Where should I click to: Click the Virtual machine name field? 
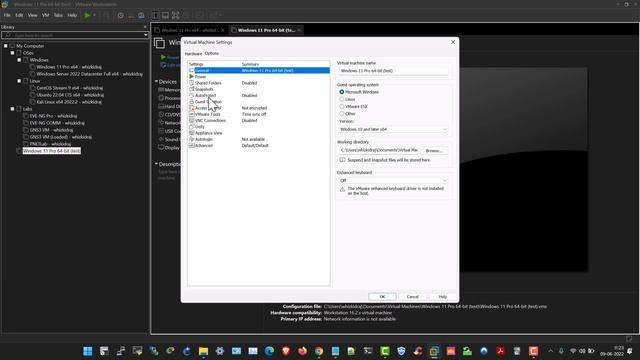(x=393, y=71)
